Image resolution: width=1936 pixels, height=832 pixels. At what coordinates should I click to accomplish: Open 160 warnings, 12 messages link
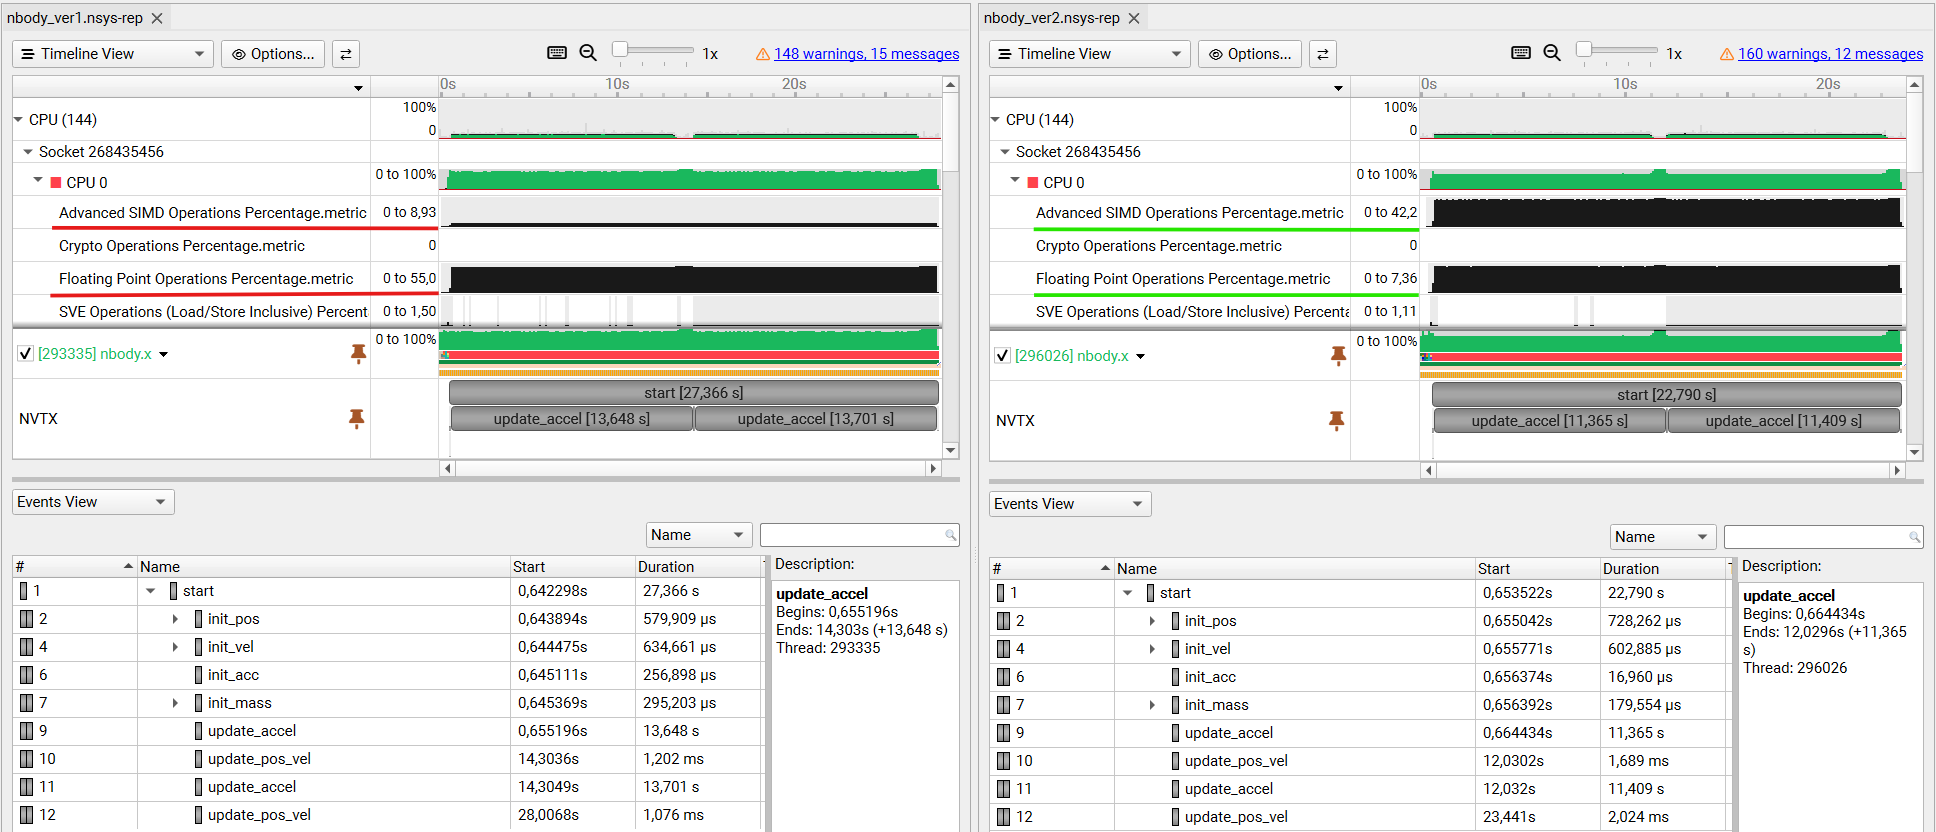(x=1830, y=54)
